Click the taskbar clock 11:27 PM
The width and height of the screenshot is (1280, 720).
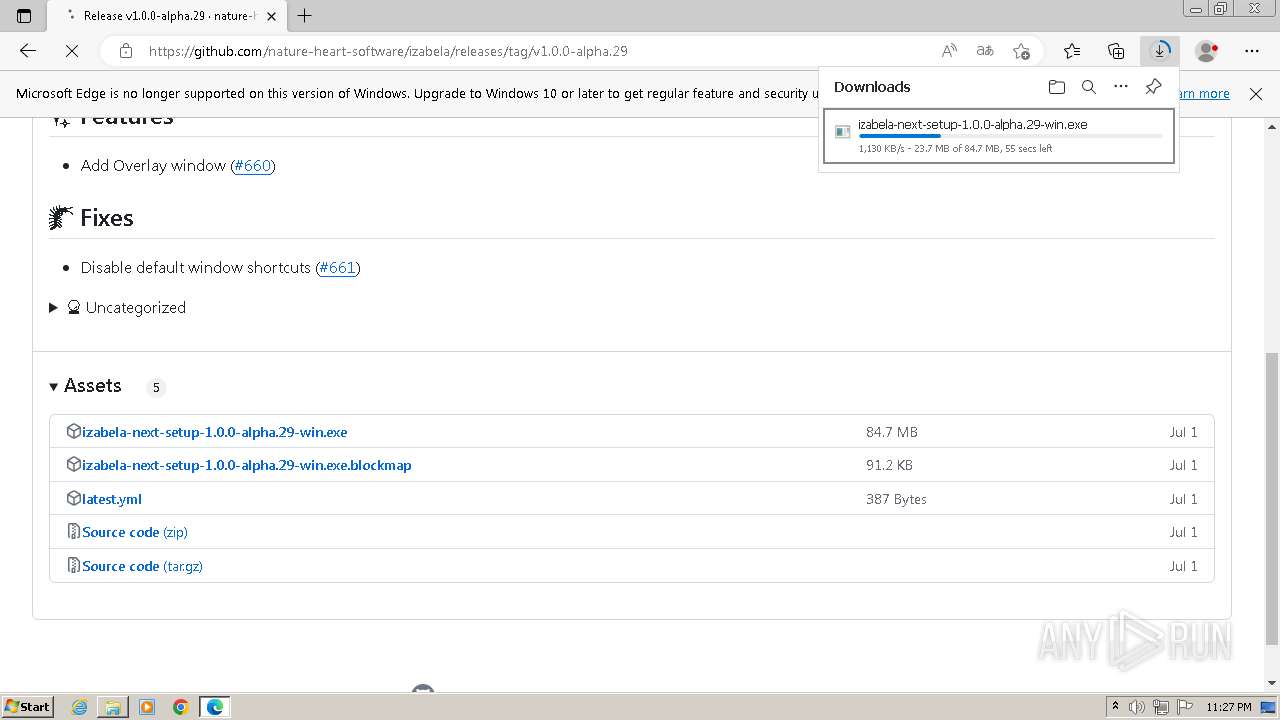coord(1229,707)
